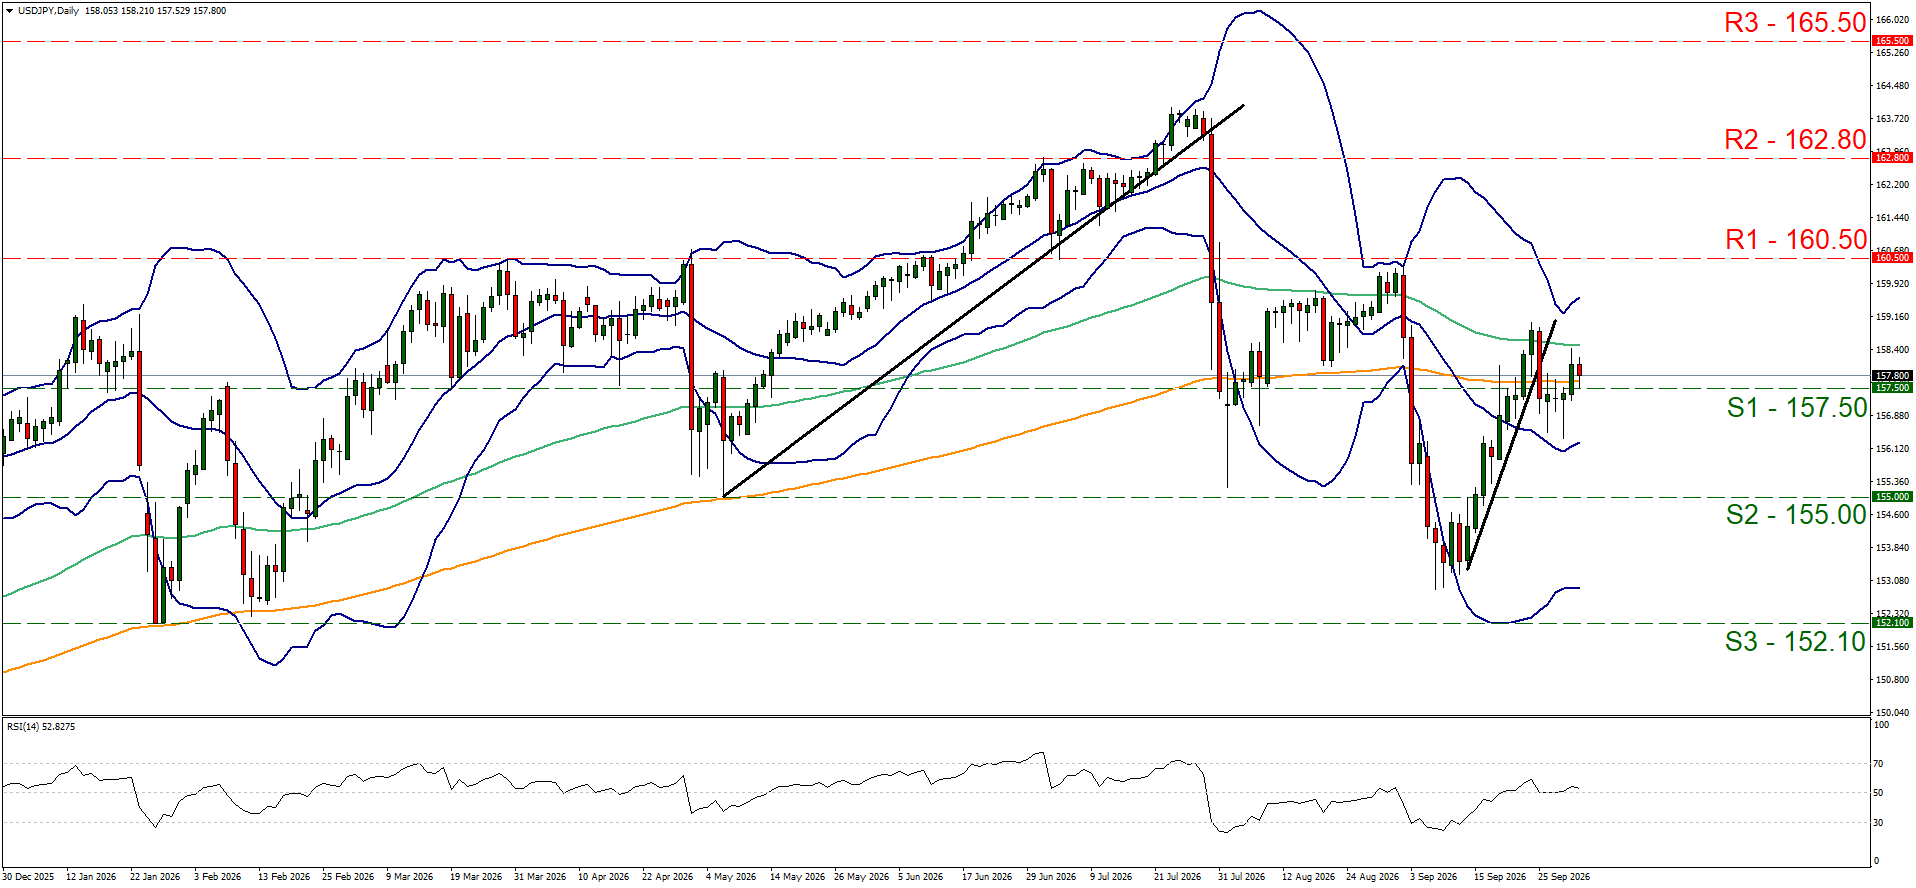Click the RSI(14) 52.8275 indicator label

click(41, 727)
